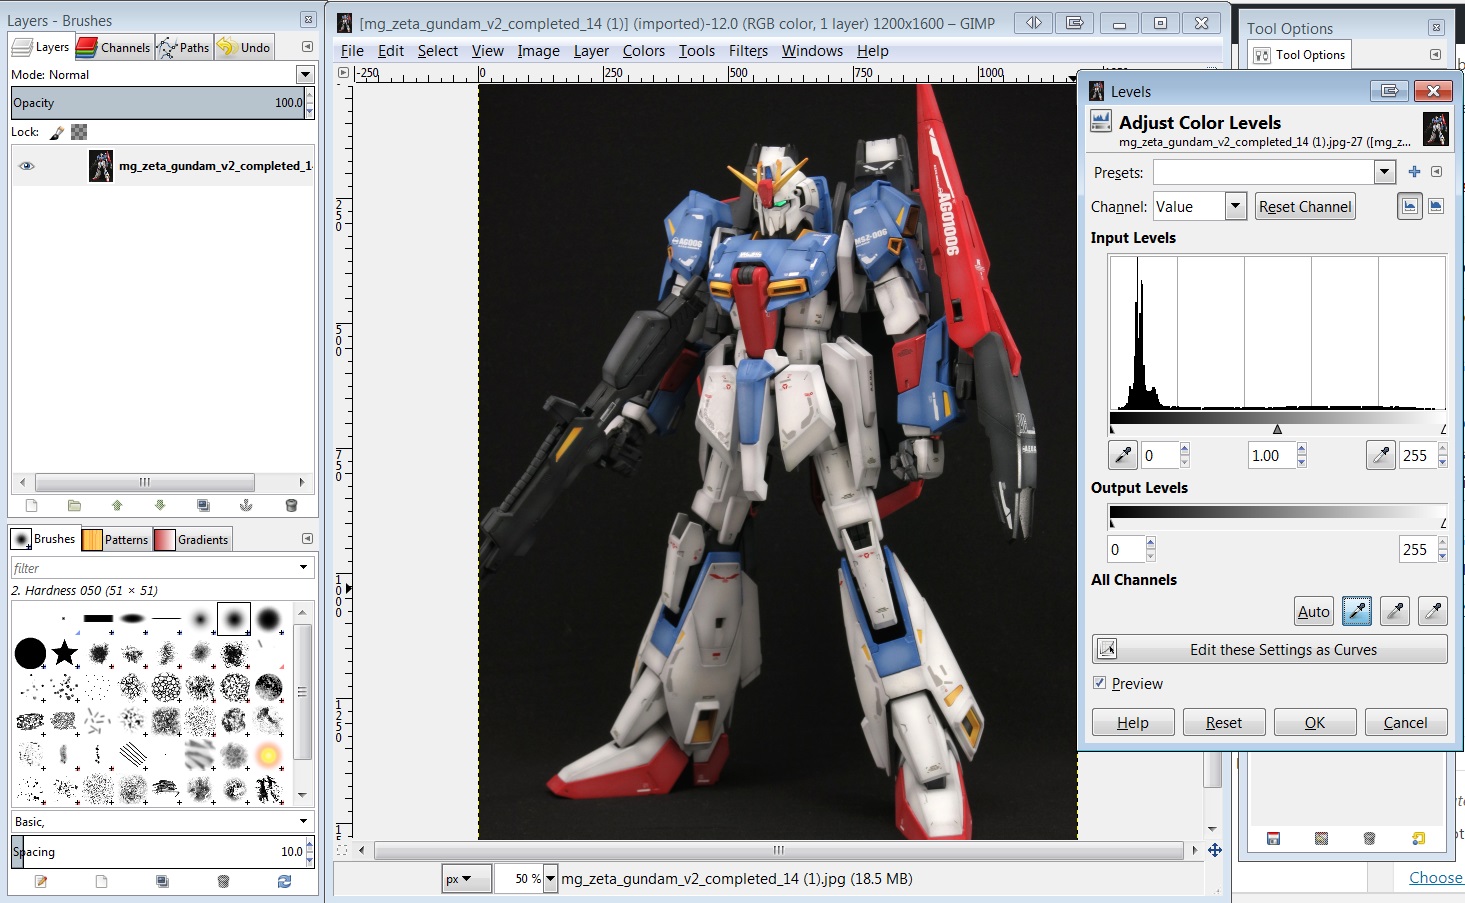Click the brush Spacing slider

158,852
